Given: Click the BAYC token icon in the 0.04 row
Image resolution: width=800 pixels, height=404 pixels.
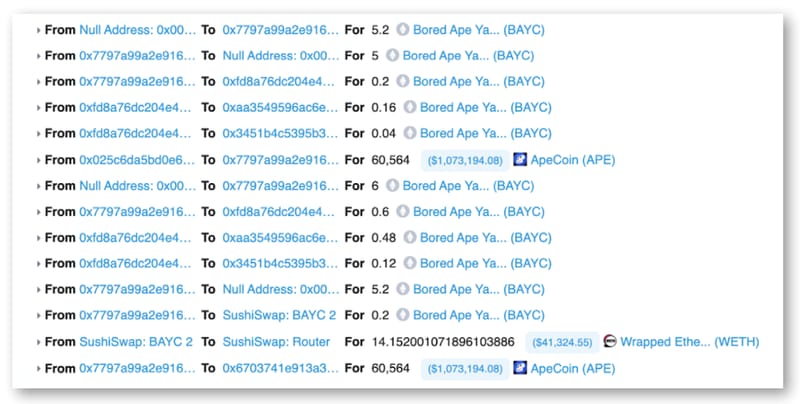Looking at the screenshot, I should click(410, 133).
